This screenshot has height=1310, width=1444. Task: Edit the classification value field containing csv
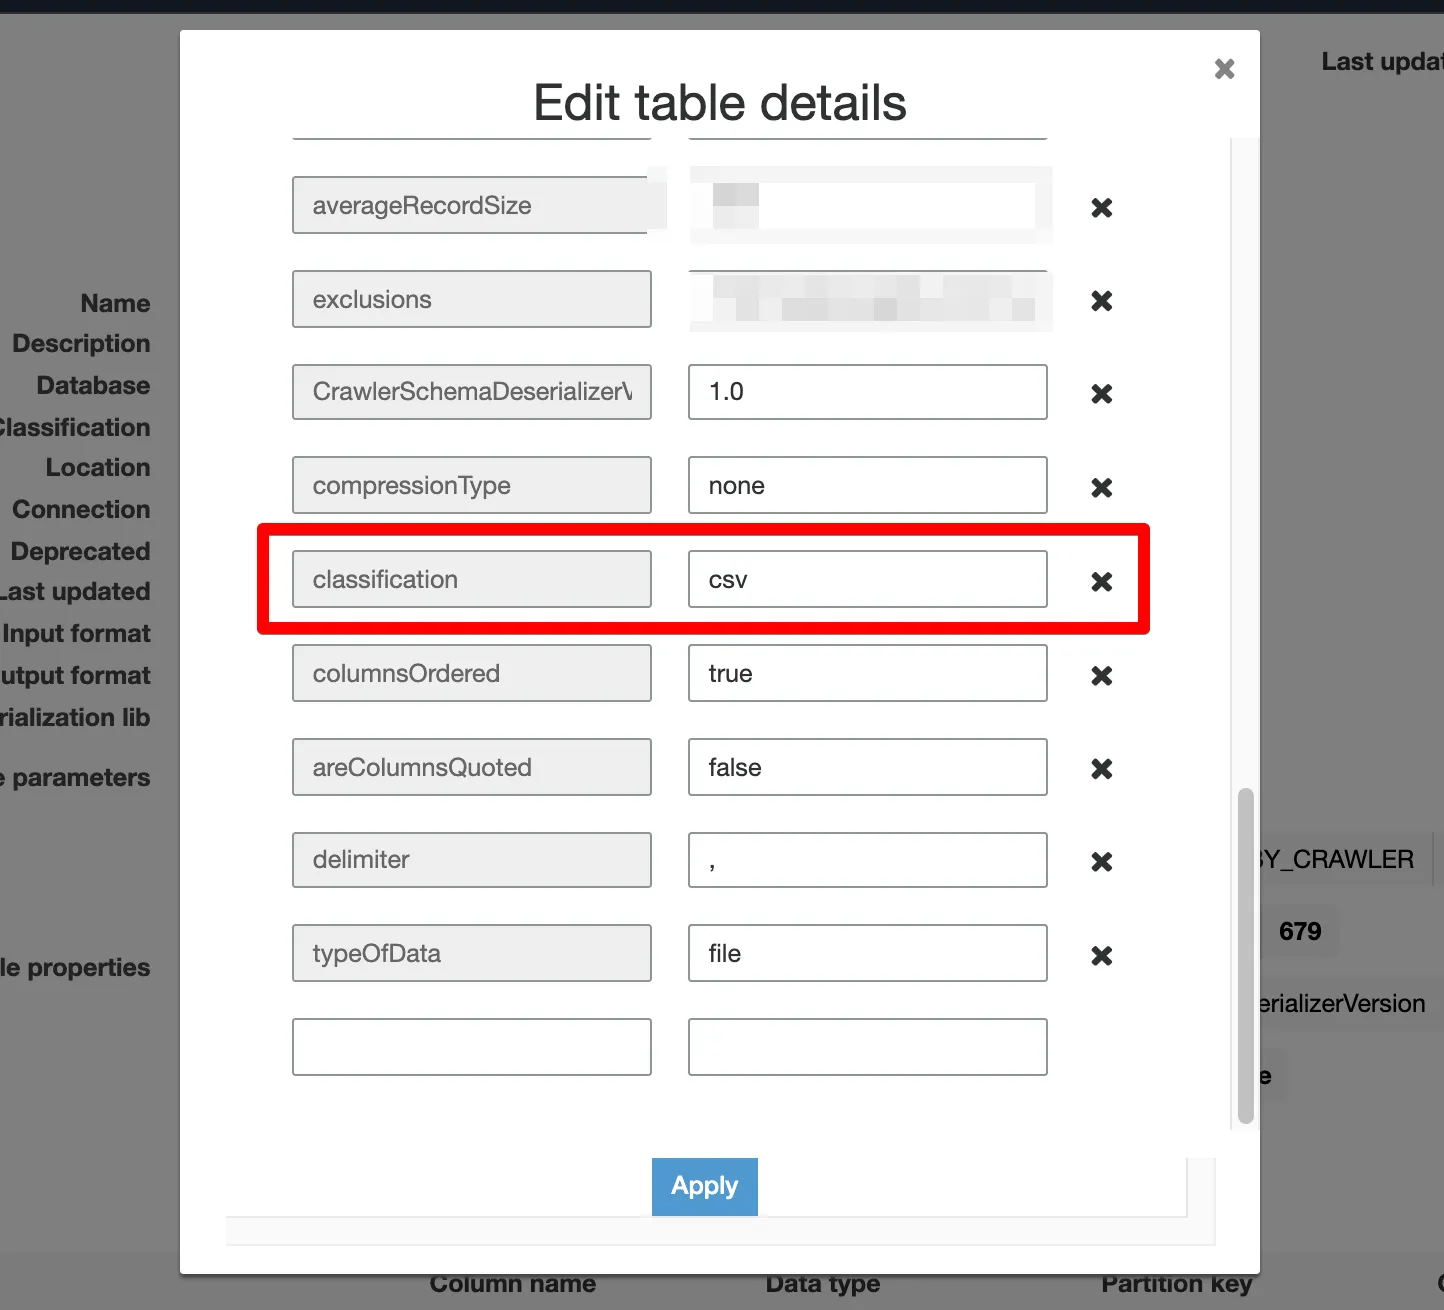click(x=867, y=579)
